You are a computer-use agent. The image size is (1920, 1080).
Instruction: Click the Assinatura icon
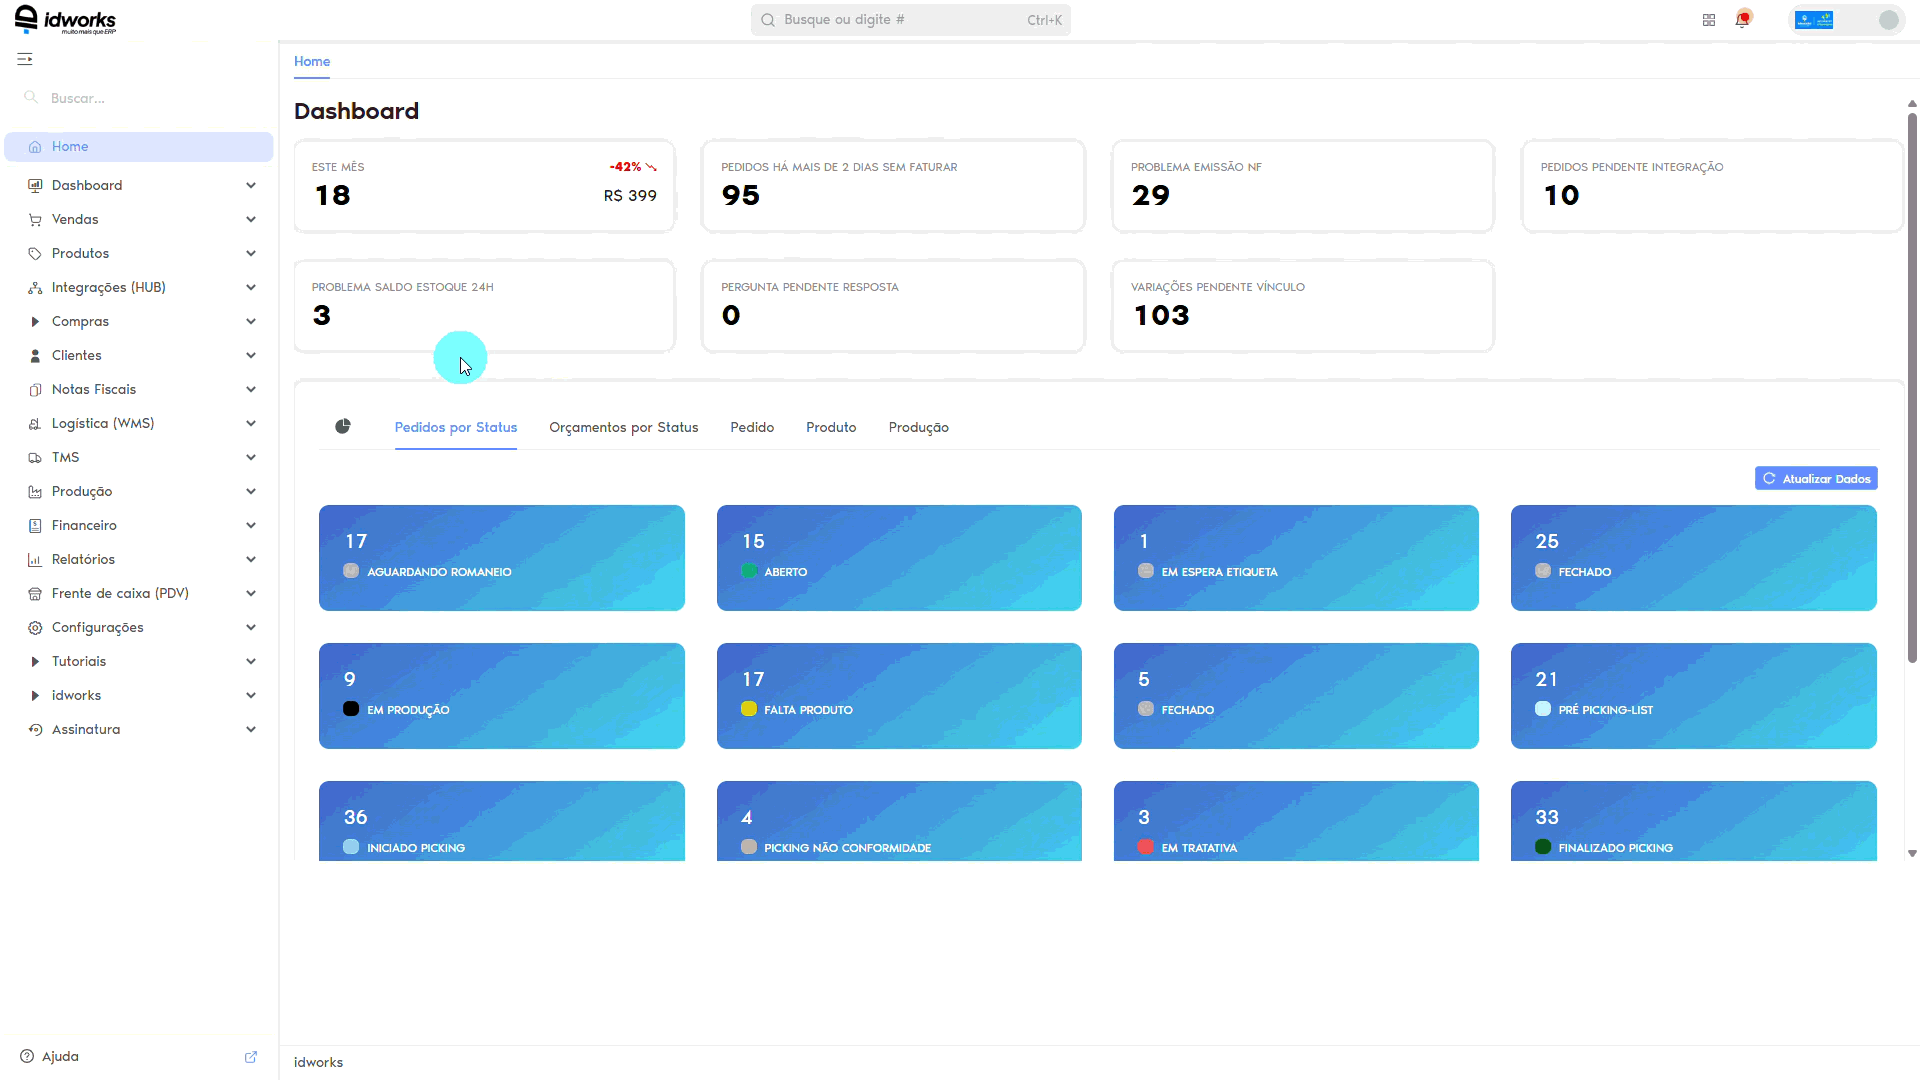(35, 729)
